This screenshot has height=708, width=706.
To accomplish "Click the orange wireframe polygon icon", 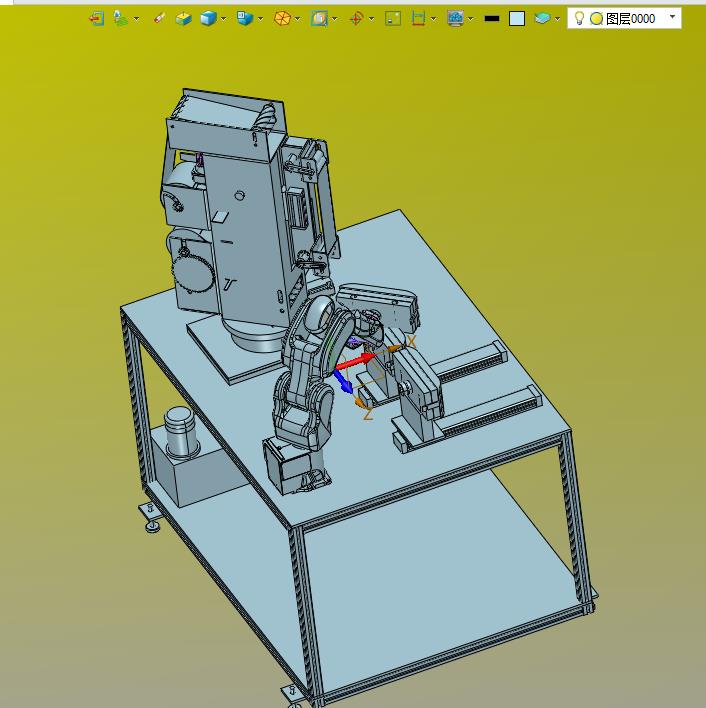I will coord(283,19).
